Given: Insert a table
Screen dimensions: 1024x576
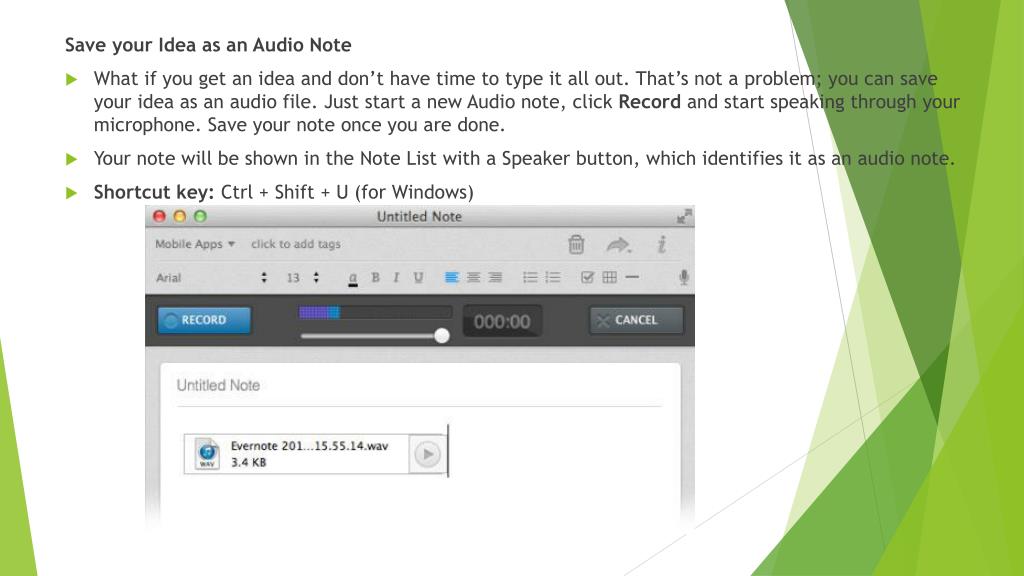Looking at the screenshot, I should coord(609,278).
